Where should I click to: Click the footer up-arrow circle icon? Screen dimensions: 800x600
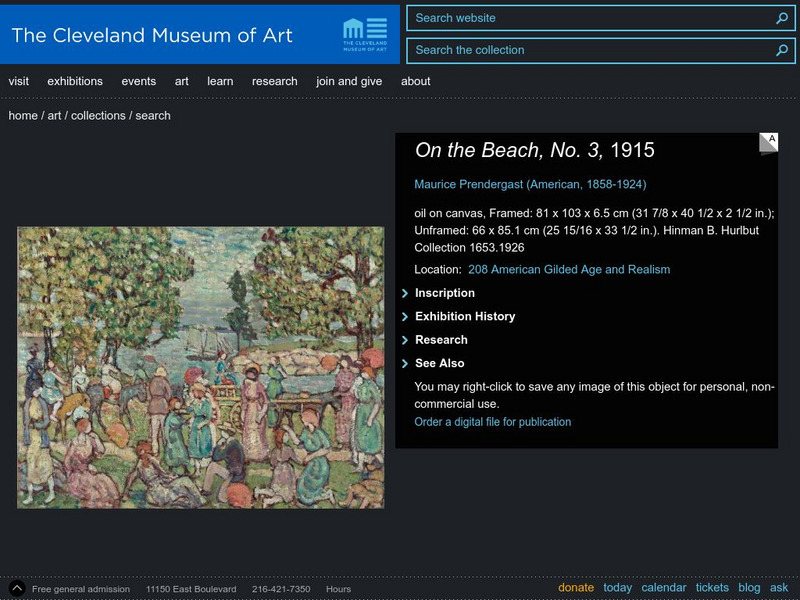[17, 588]
